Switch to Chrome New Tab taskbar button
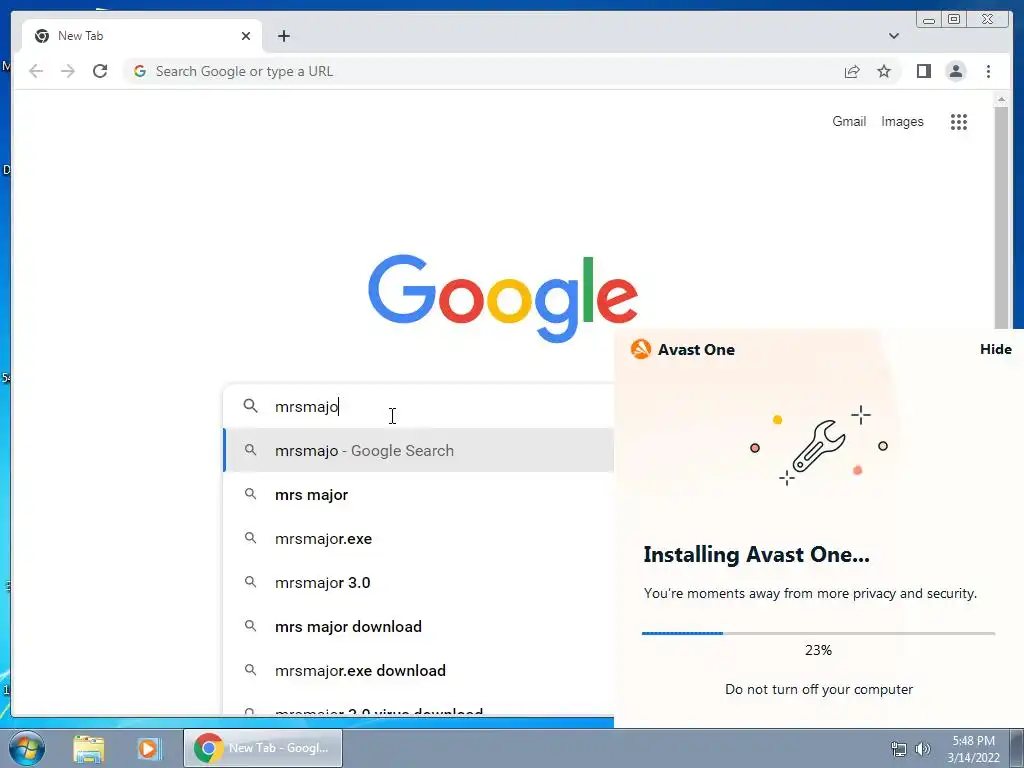The height and width of the screenshot is (768, 1024). [263, 748]
